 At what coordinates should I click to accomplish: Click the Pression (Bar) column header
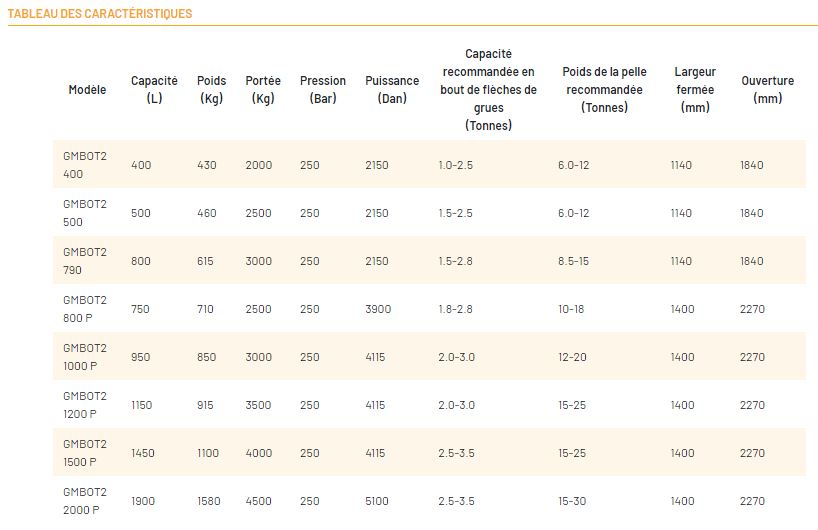[323, 90]
